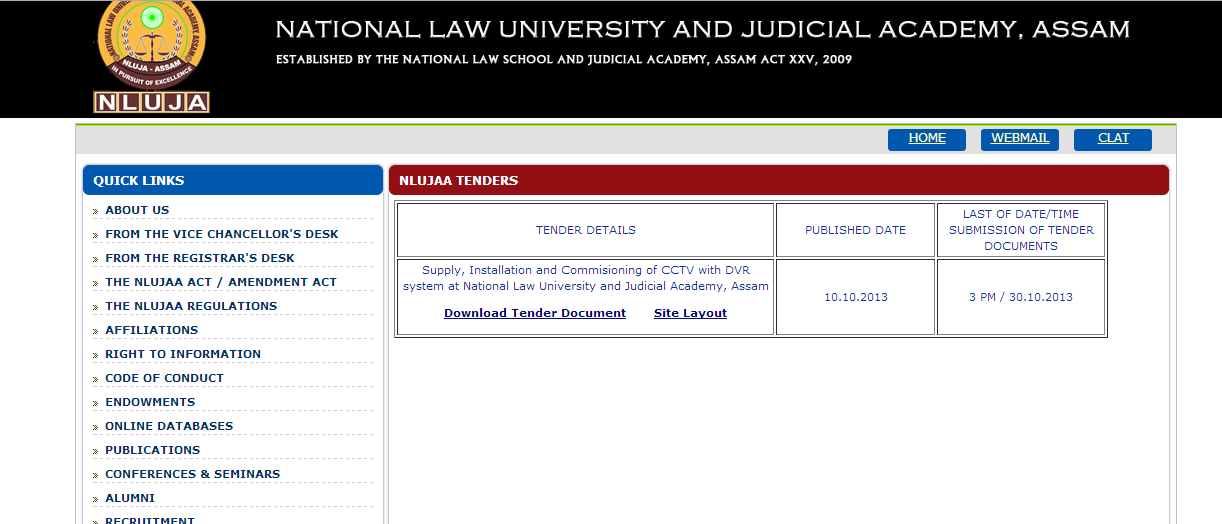View The NLUJAA Act / Amendment Act
The image size is (1222, 524).
[x=221, y=282]
